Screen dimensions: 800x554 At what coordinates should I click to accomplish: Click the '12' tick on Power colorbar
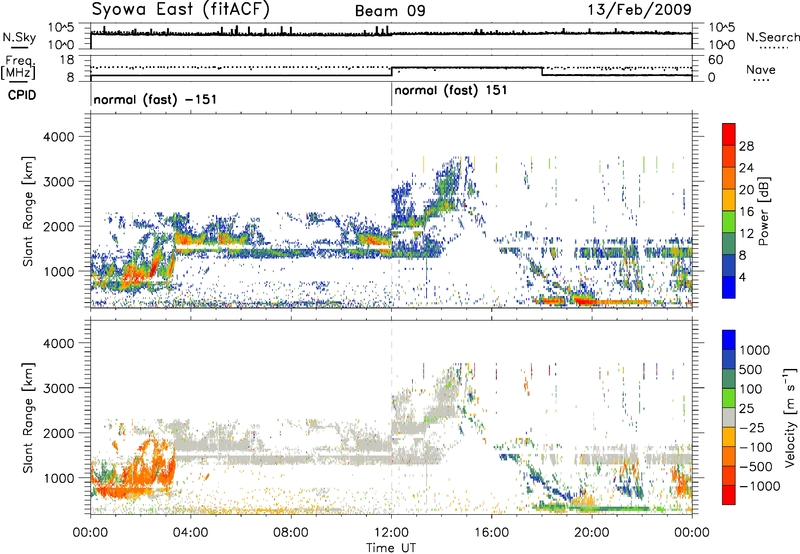click(746, 234)
